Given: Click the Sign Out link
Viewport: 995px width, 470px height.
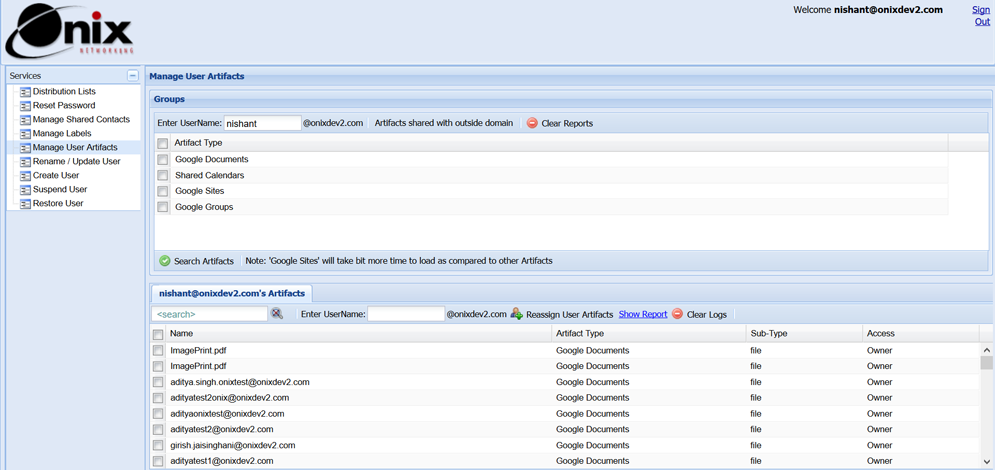Looking at the screenshot, I should [x=981, y=15].
